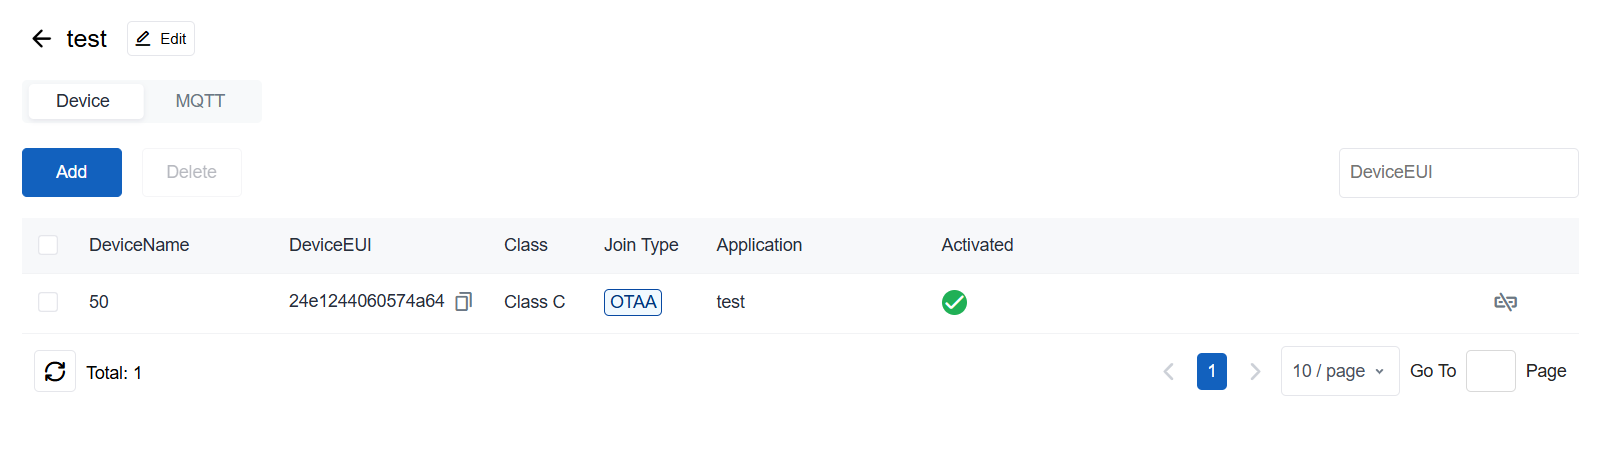Screen dimensions: 1603x455
Task: Focus the DeviceEUI search field
Action: click(x=1459, y=172)
